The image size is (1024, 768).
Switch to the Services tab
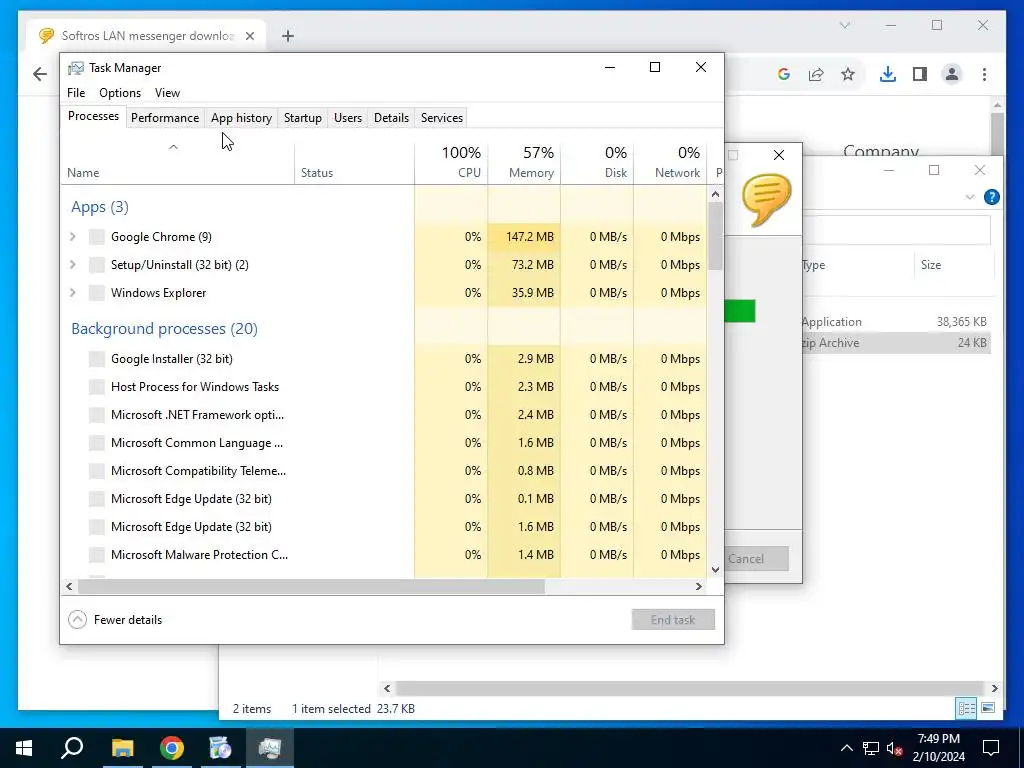click(x=442, y=118)
